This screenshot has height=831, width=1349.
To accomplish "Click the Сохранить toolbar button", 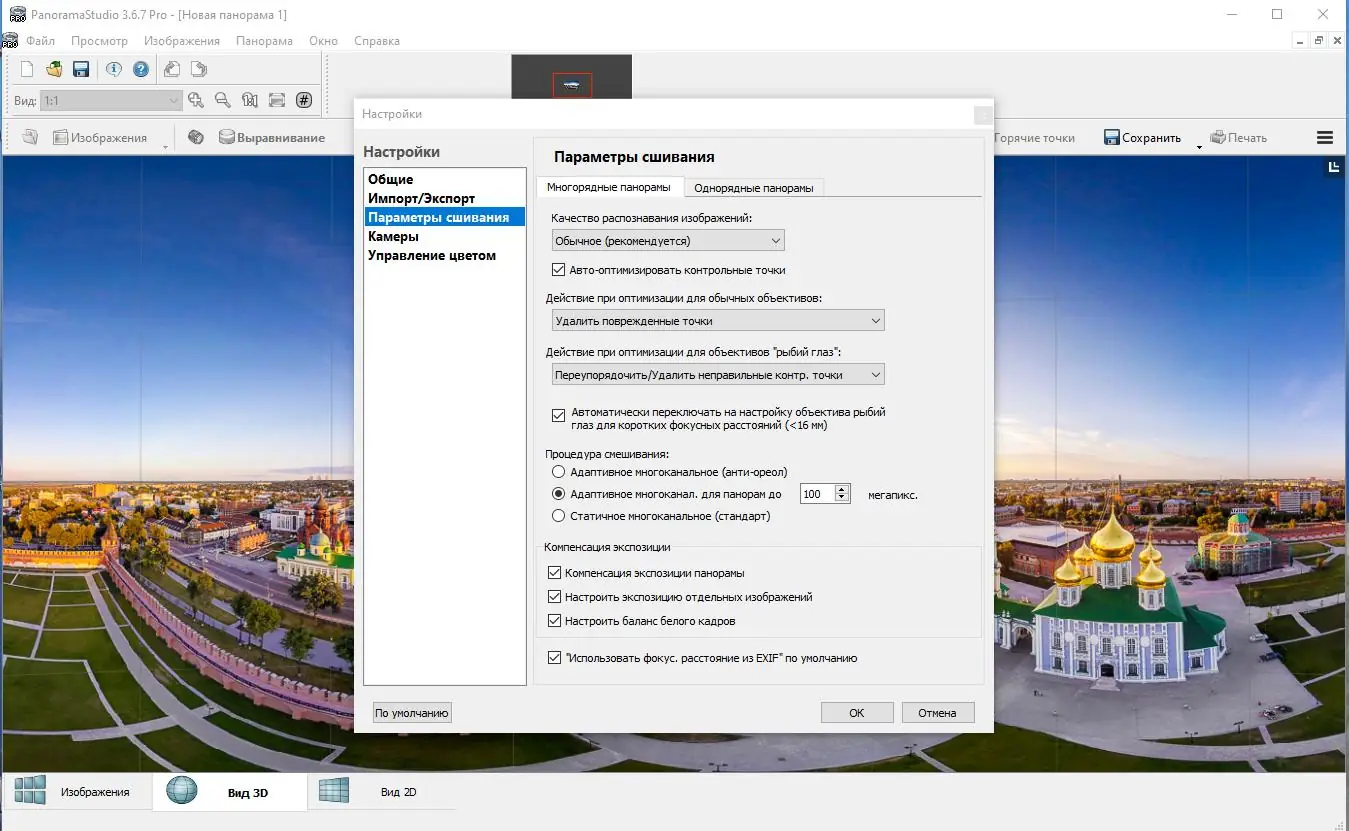I will (1142, 138).
